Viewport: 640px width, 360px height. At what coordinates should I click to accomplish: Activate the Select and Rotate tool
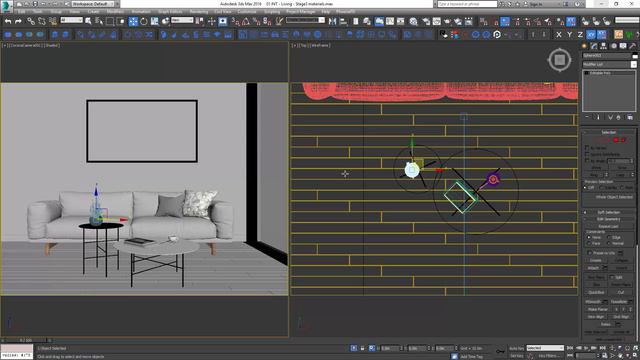[144, 21]
